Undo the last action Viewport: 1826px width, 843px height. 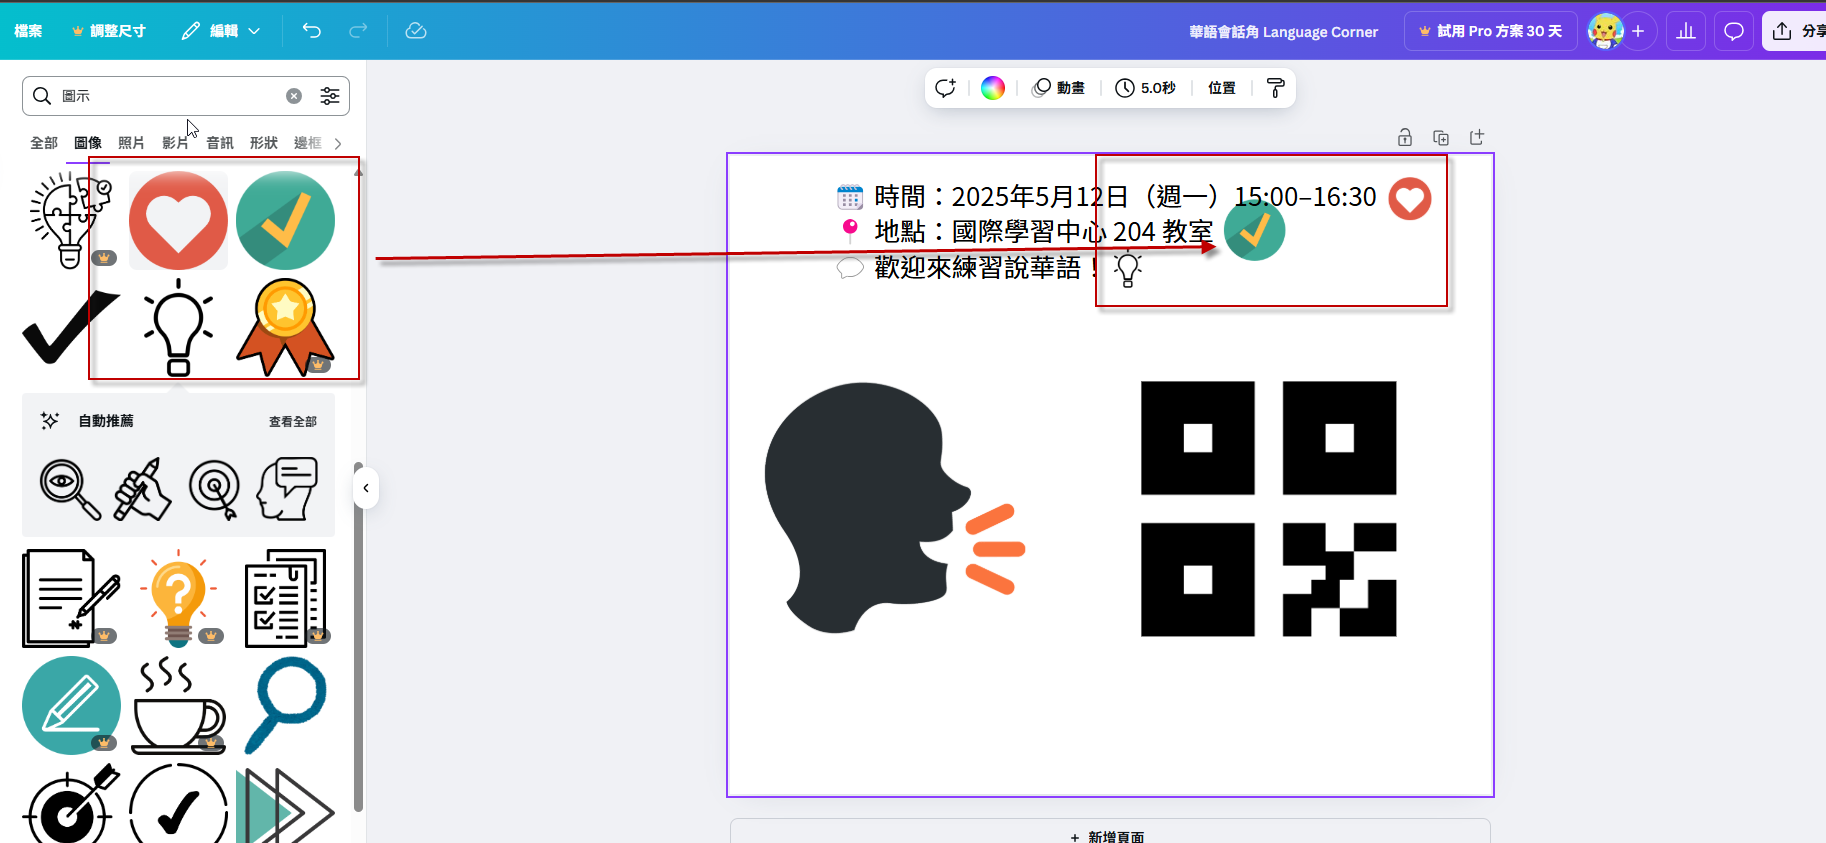[312, 31]
